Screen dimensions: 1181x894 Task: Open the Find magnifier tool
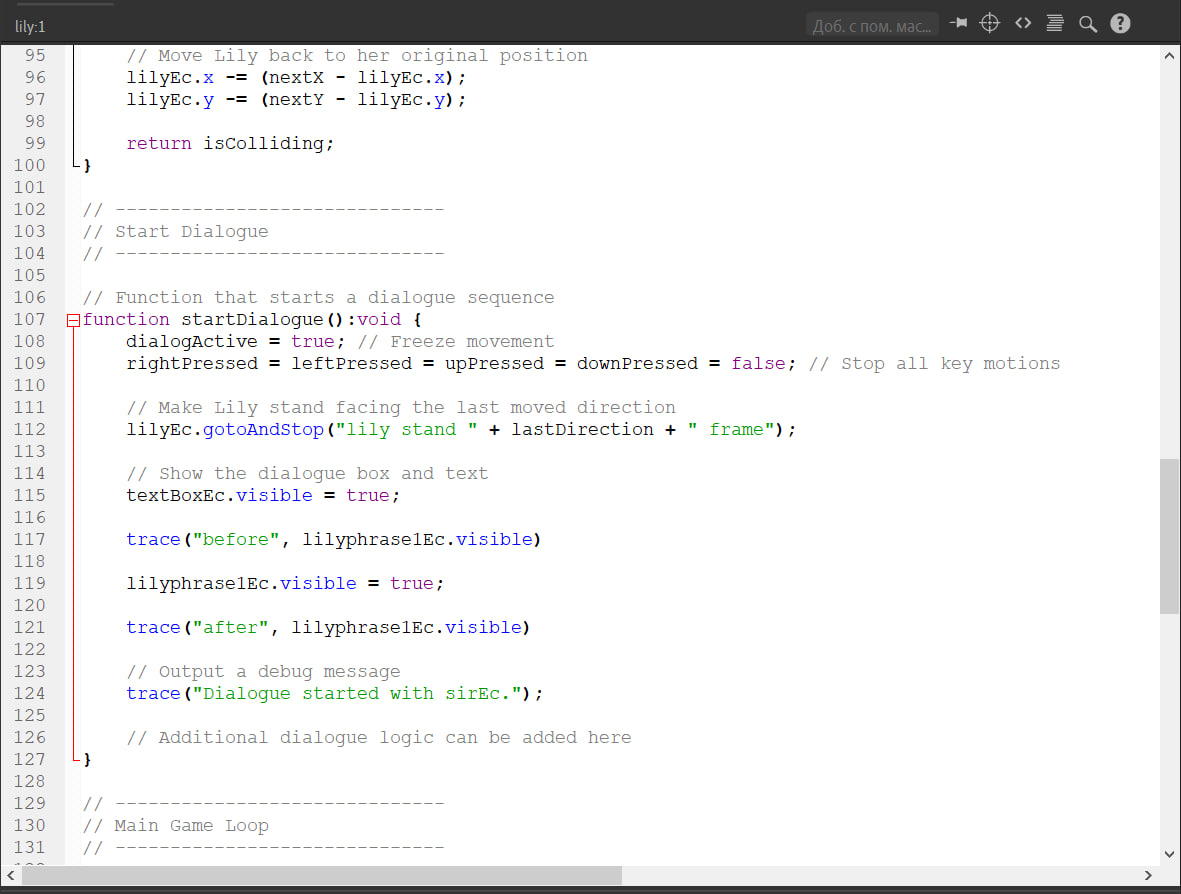[1088, 24]
